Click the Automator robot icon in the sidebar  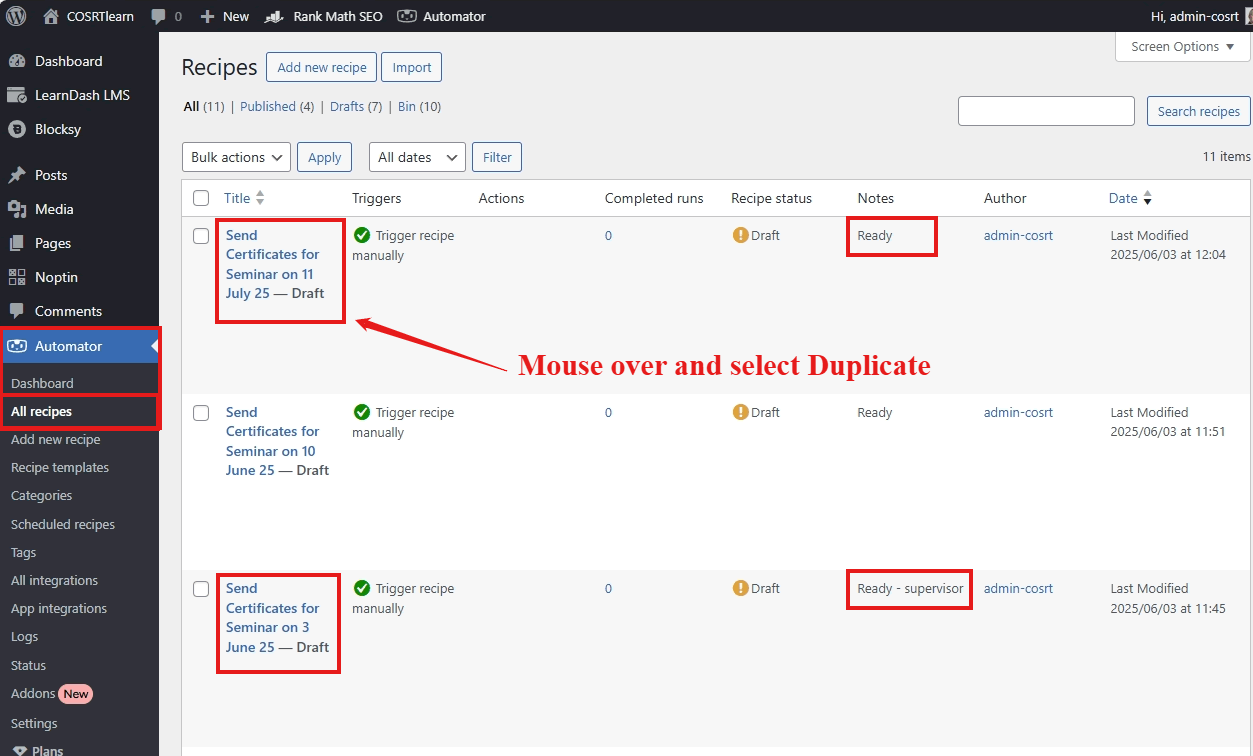click(x=17, y=346)
